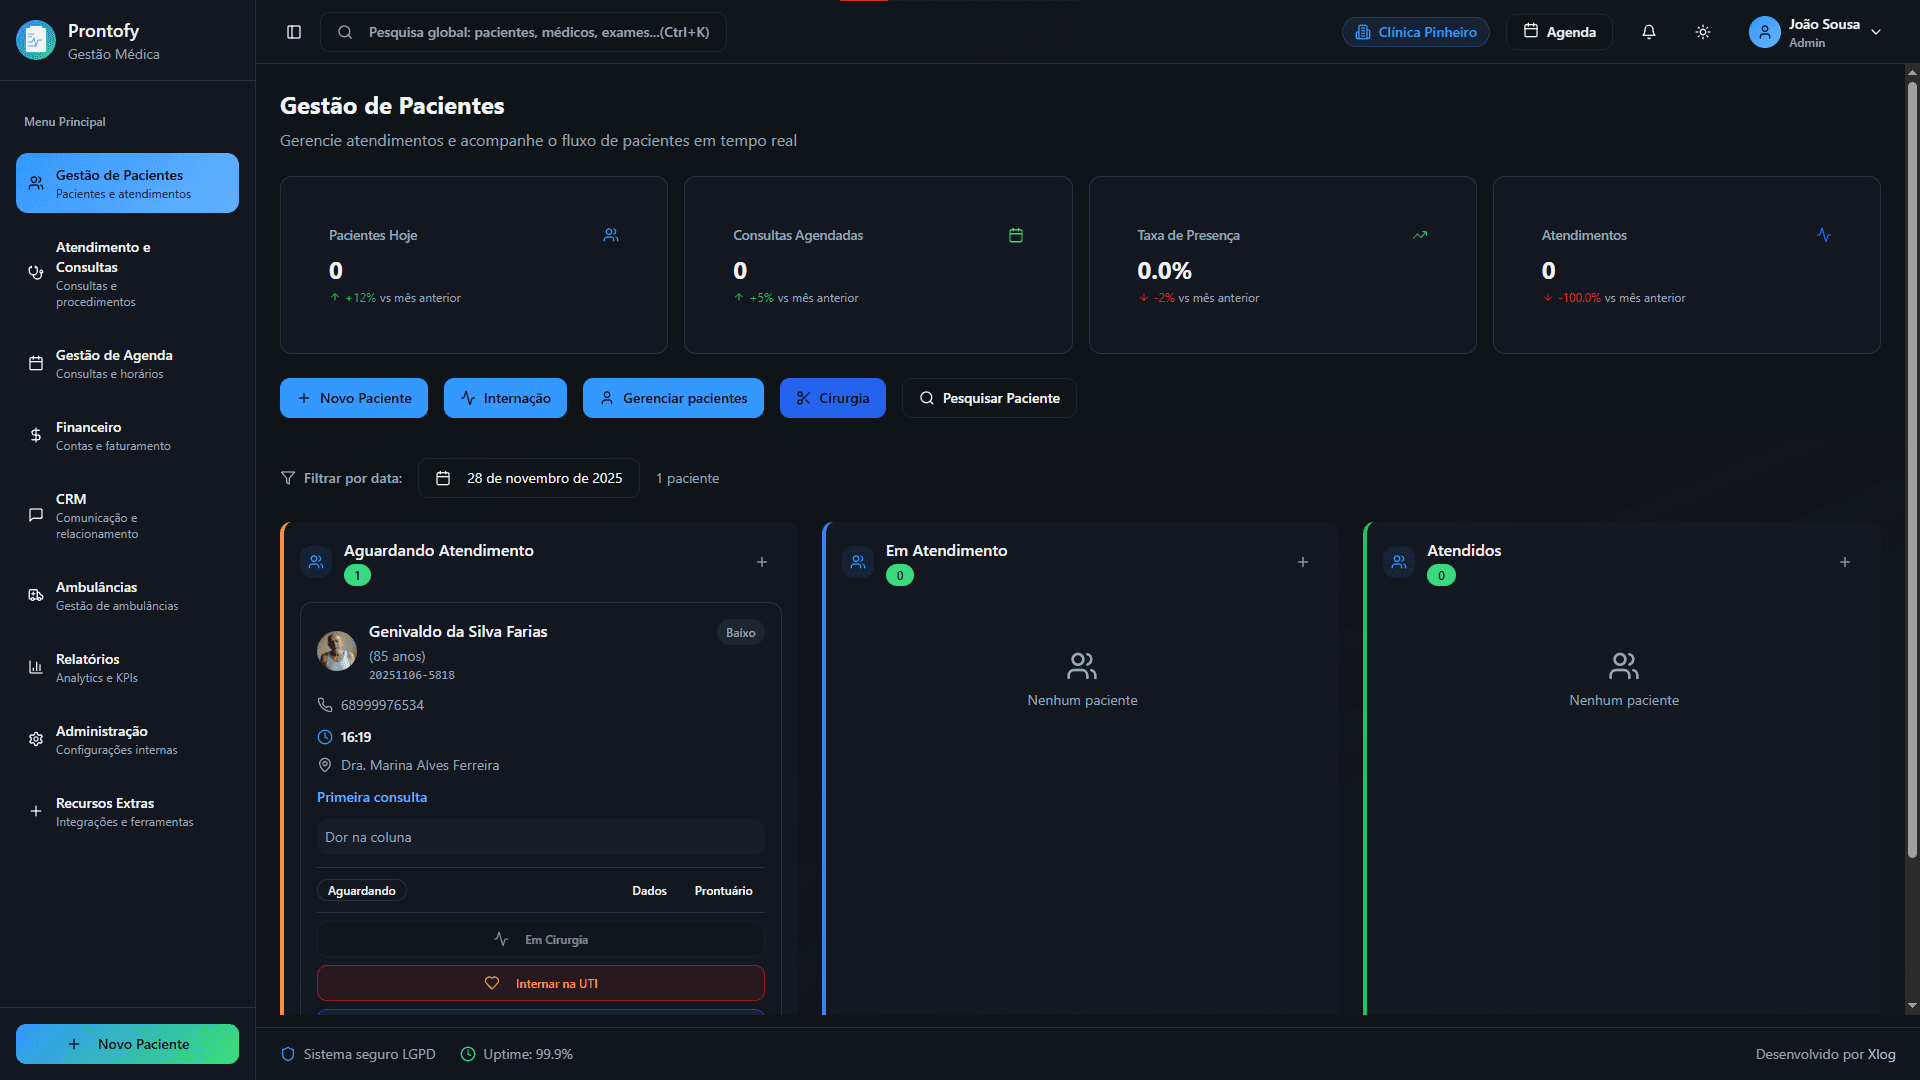This screenshot has height=1080, width=1920.
Task: Click Sistema seguro LGPD shield icon
Action: [x=288, y=1054]
